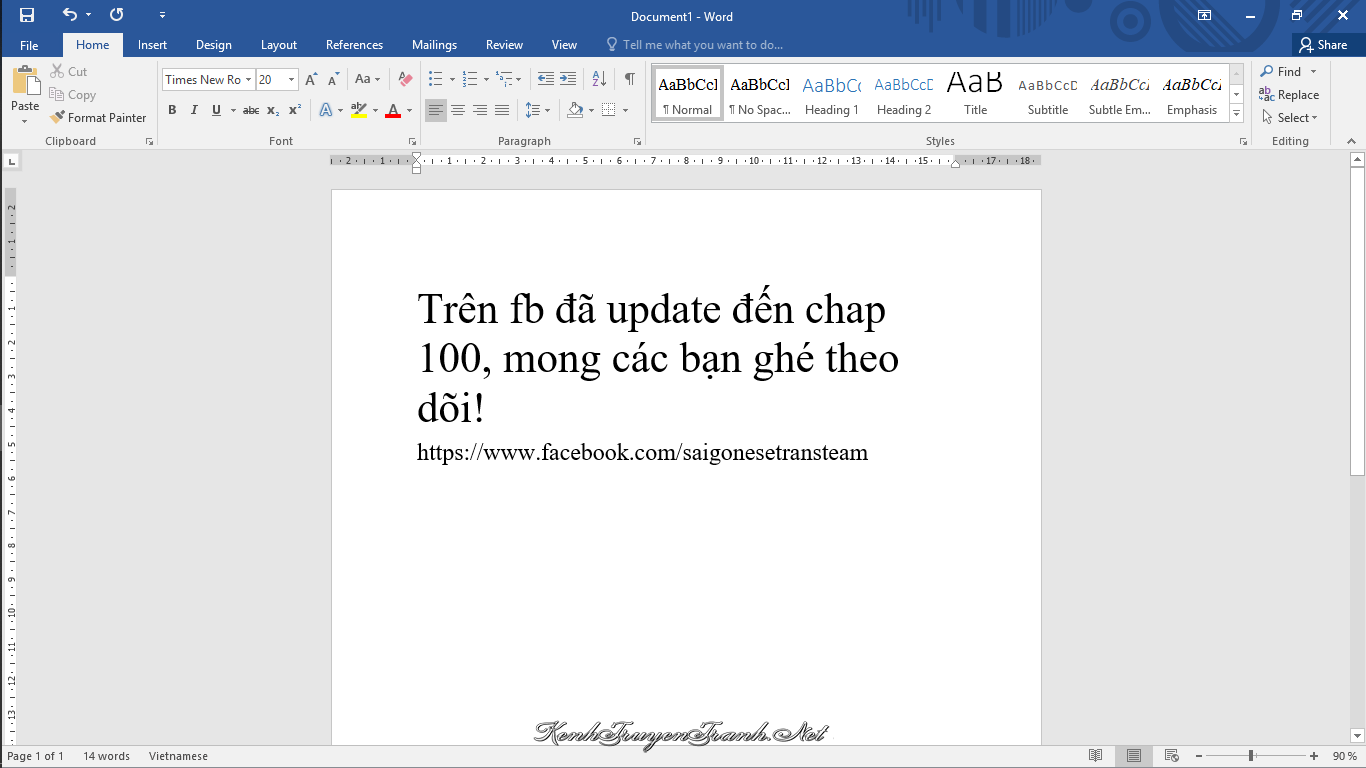Apply the Heading 1 style
This screenshot has height=768, width=1366.
tap(832, 94)
